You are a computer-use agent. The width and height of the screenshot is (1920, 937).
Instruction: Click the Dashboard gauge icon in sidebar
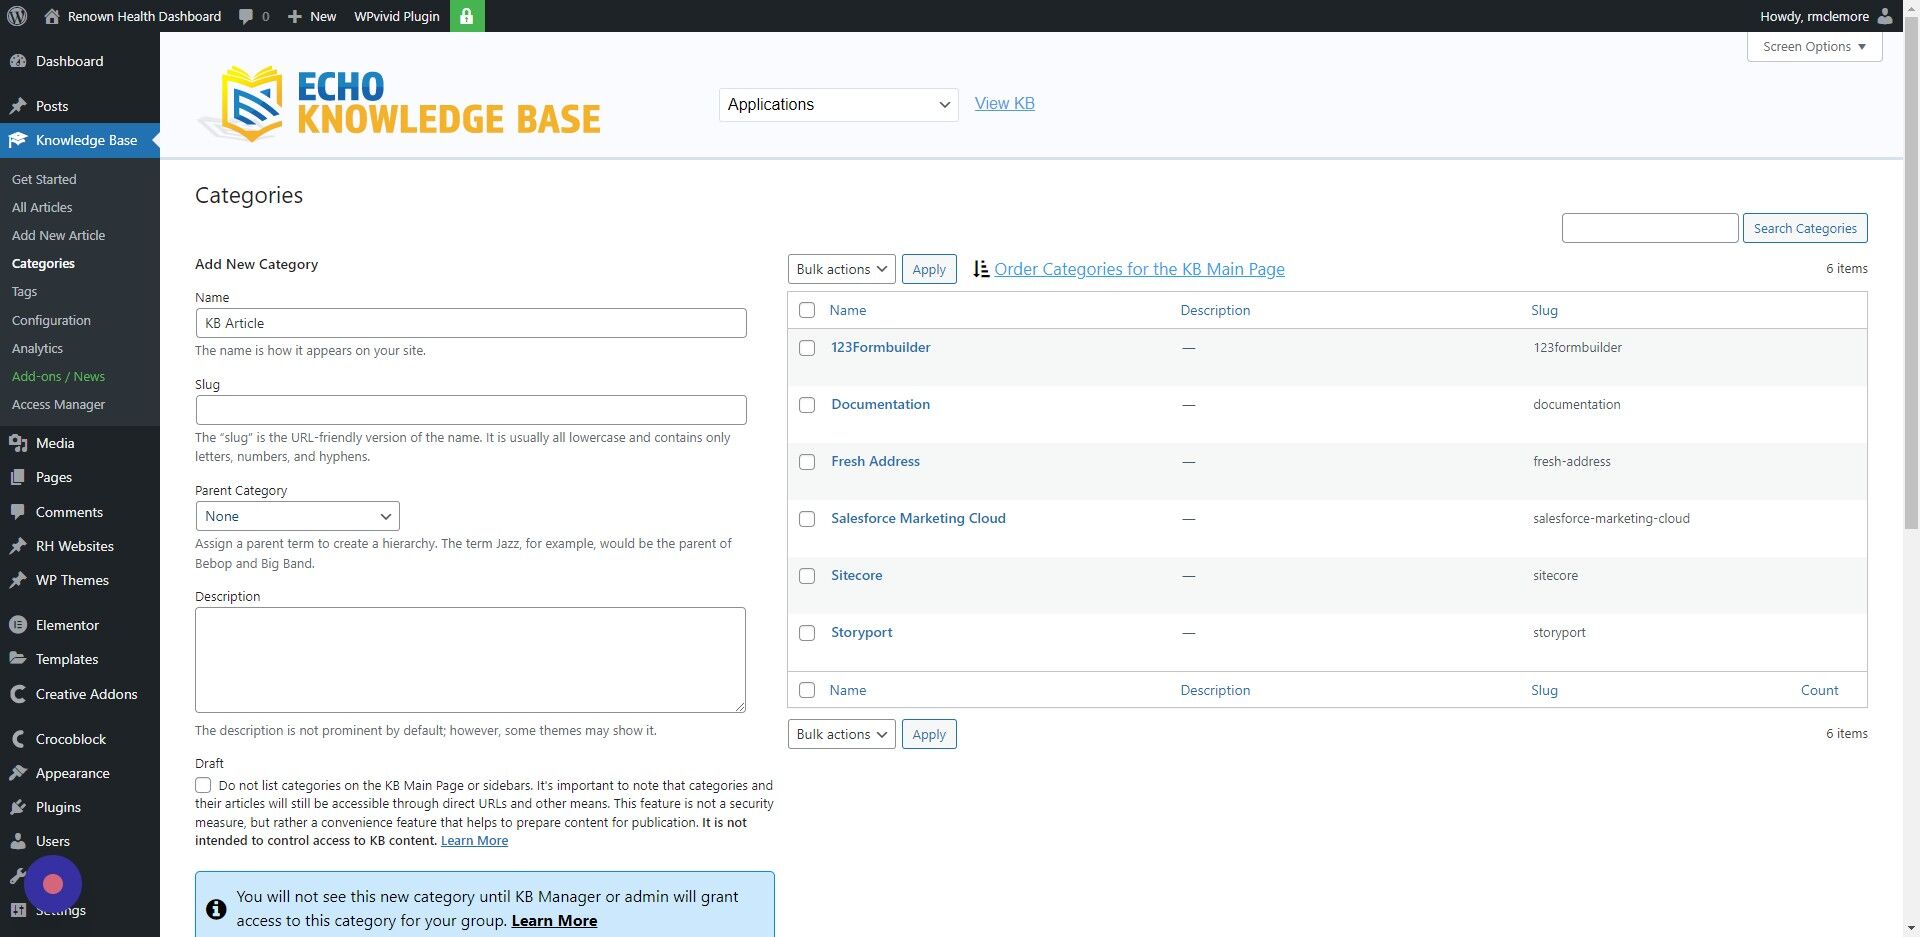pyautogui.click(x=18, y=61)
